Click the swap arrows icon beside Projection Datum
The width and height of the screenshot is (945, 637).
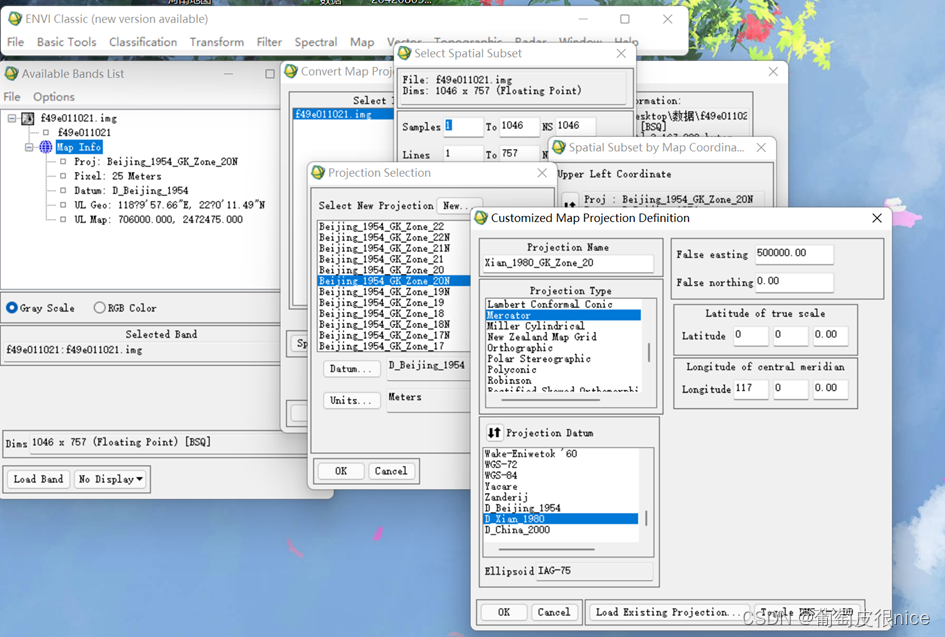pyautogui.click(x=494, y=432)
